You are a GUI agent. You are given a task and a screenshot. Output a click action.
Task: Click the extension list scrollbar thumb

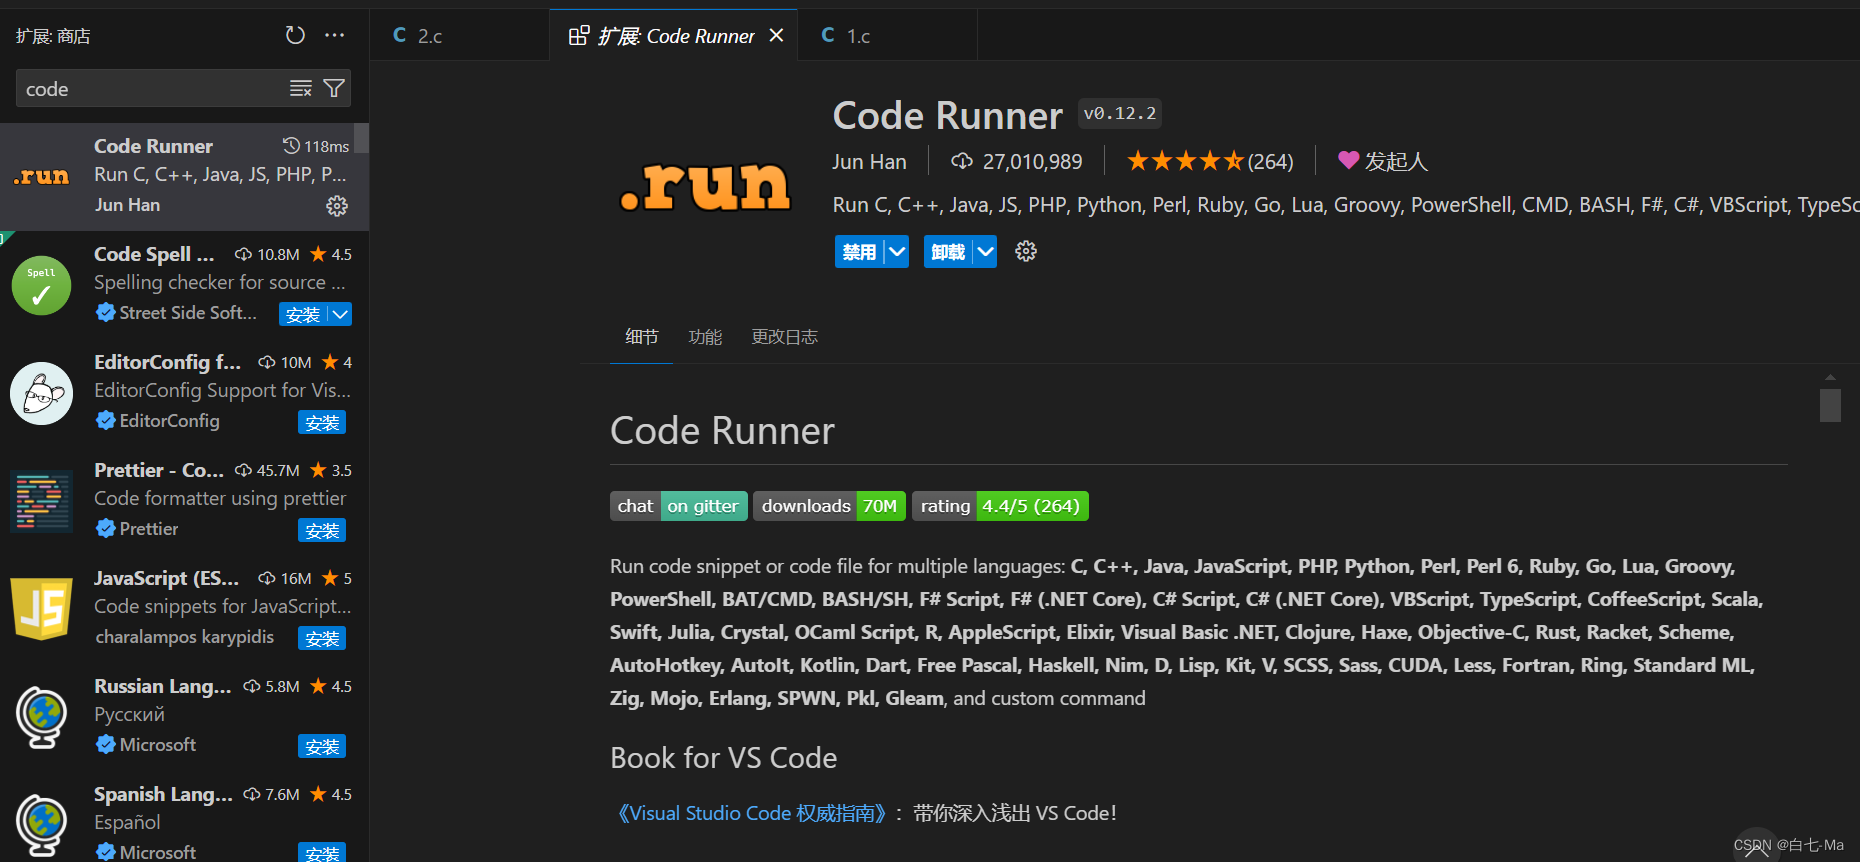tap(362, 138)
